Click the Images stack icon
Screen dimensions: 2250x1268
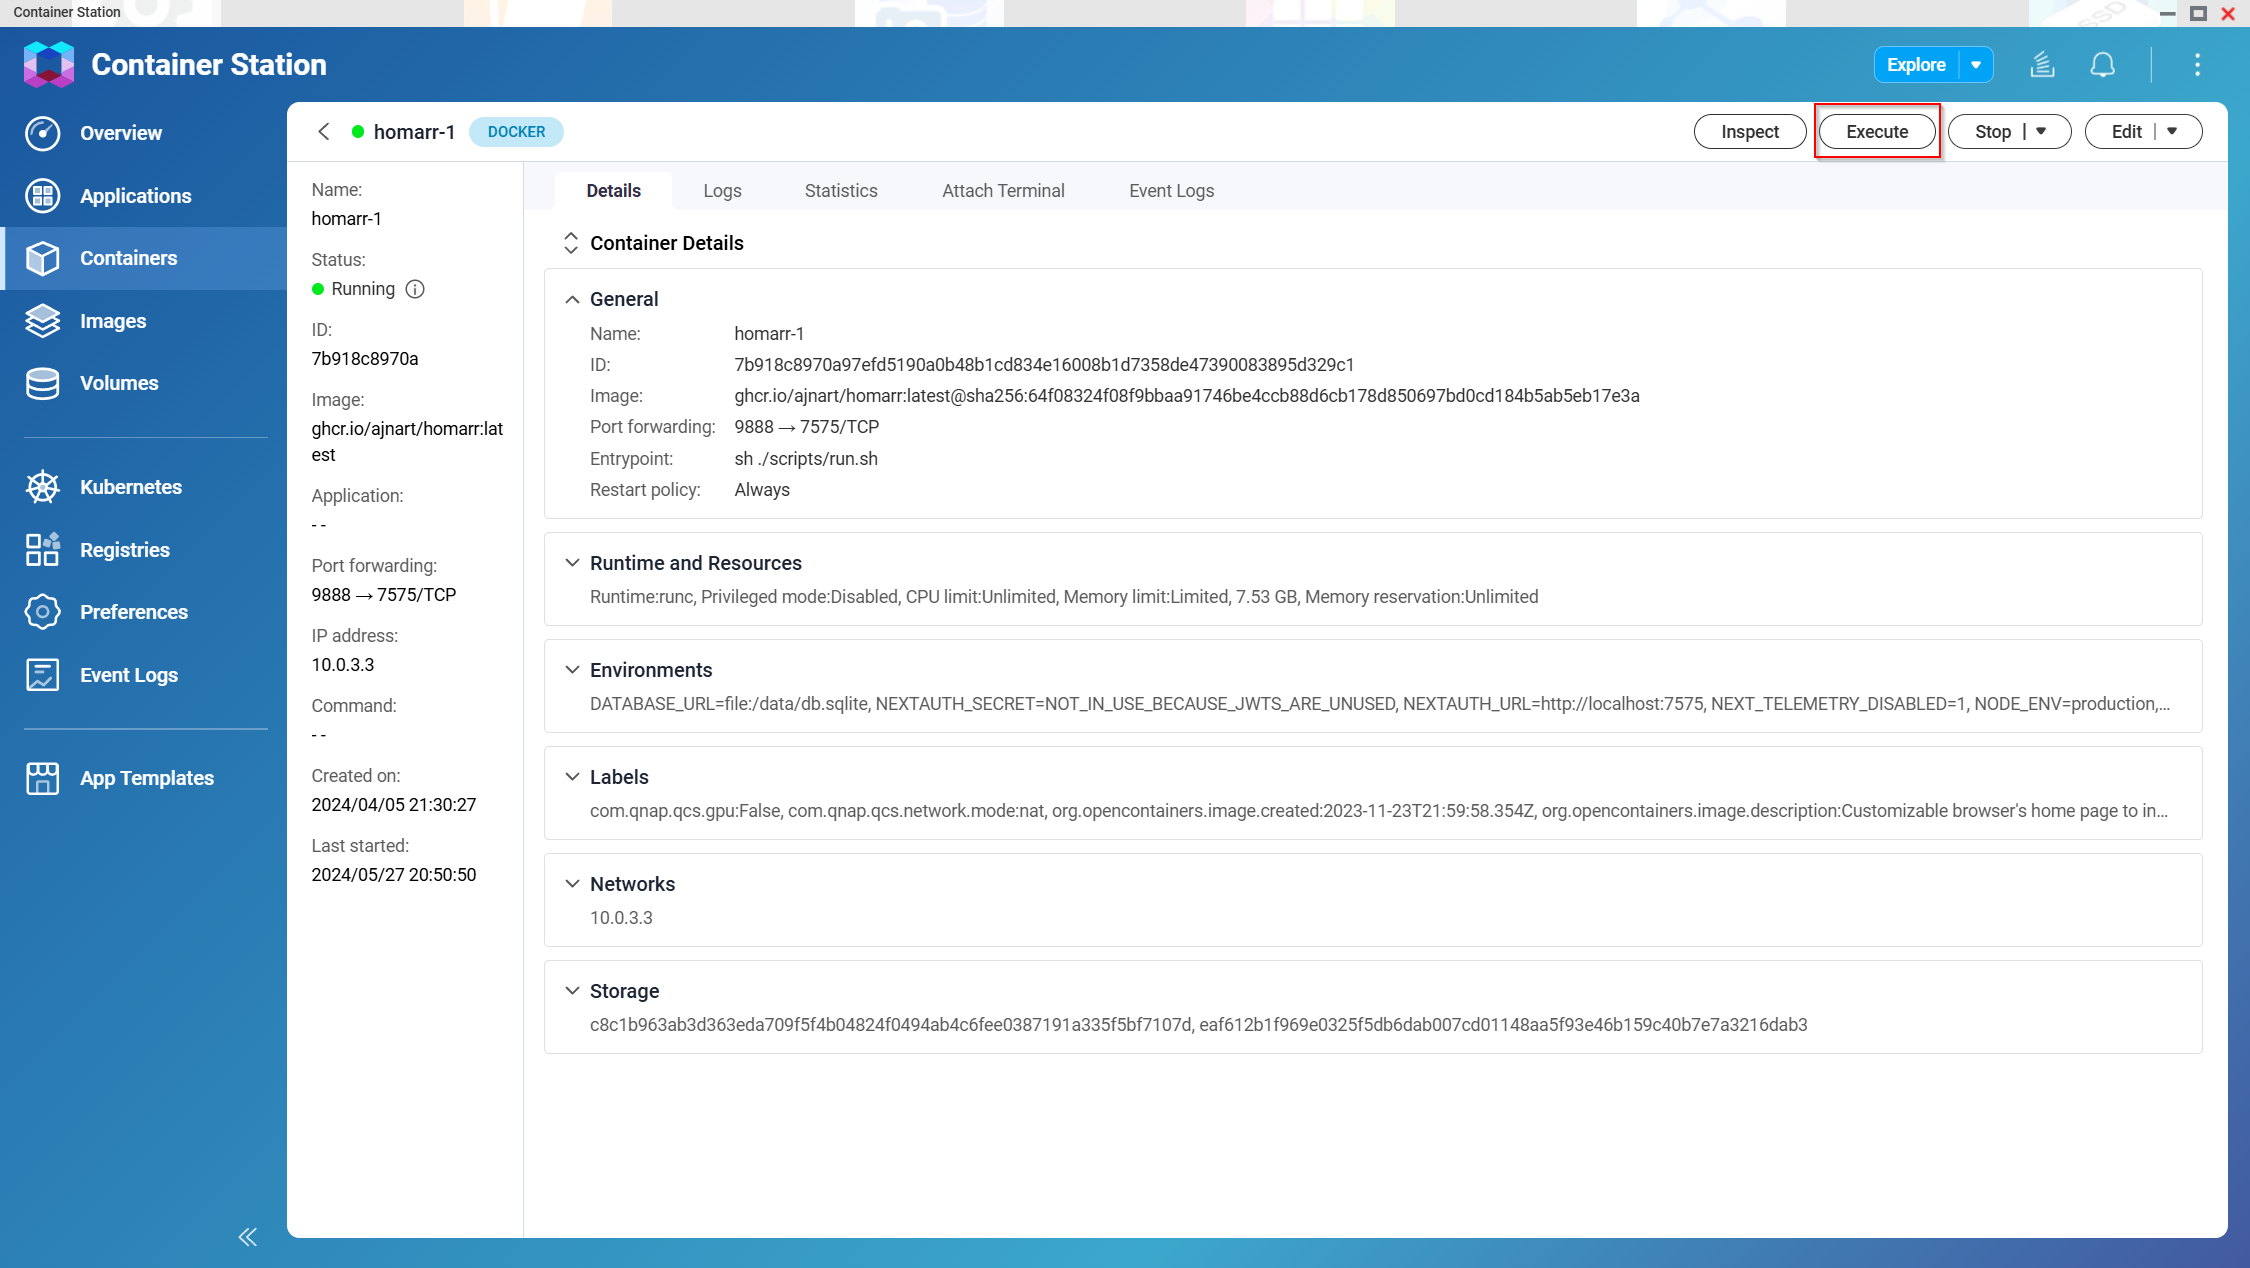click(42, 321)
